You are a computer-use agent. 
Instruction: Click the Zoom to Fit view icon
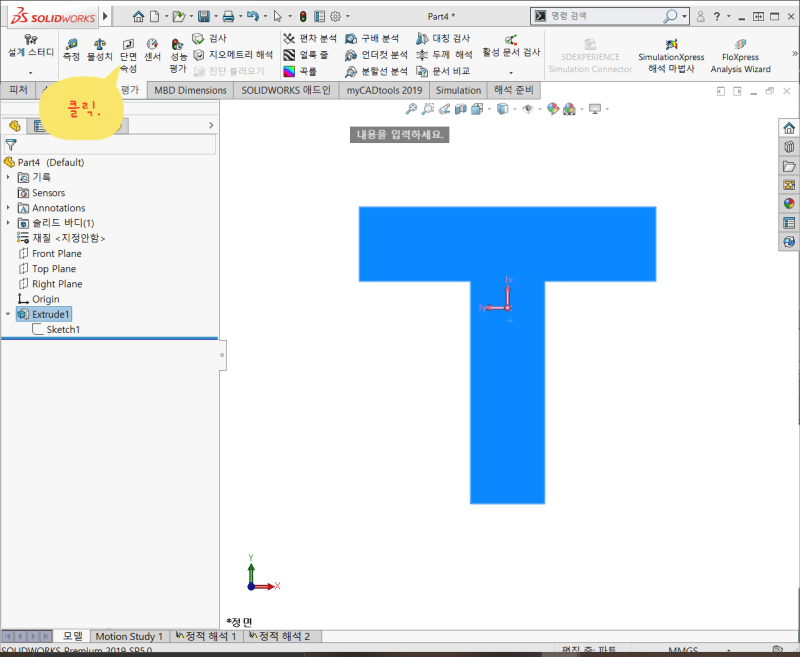coord(411,109)
